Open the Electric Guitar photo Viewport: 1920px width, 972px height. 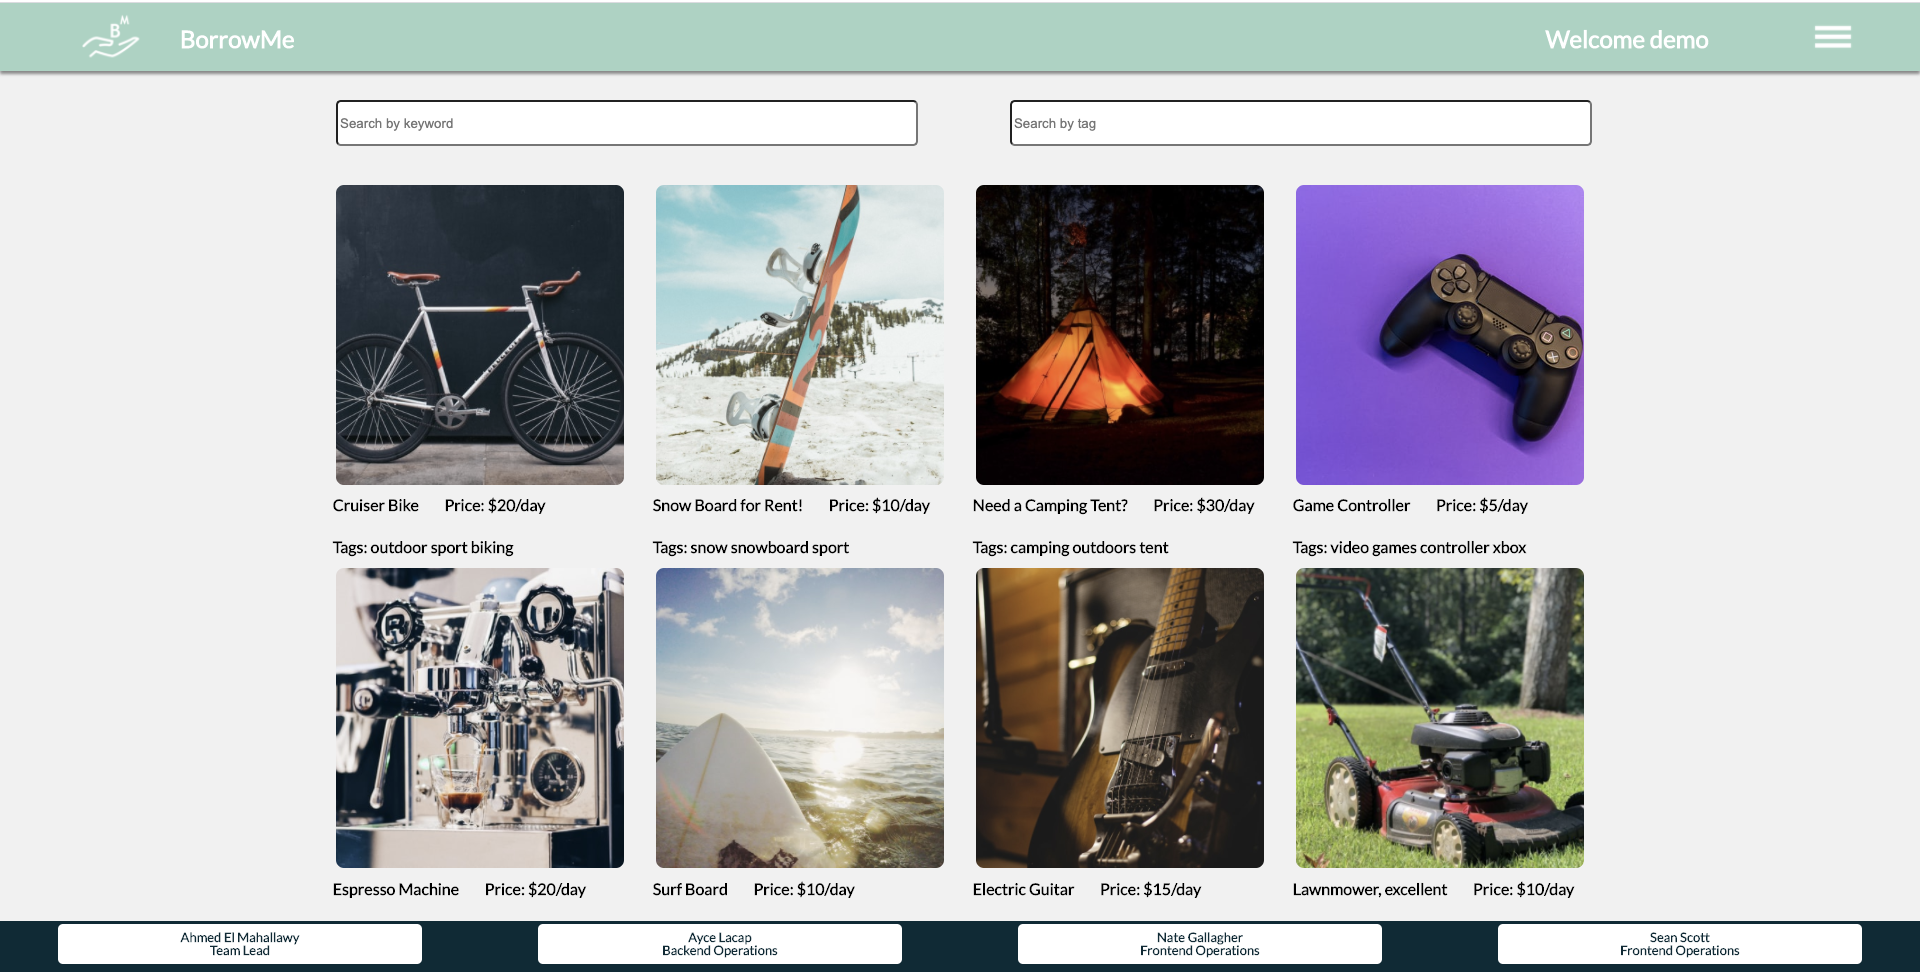1120,718
